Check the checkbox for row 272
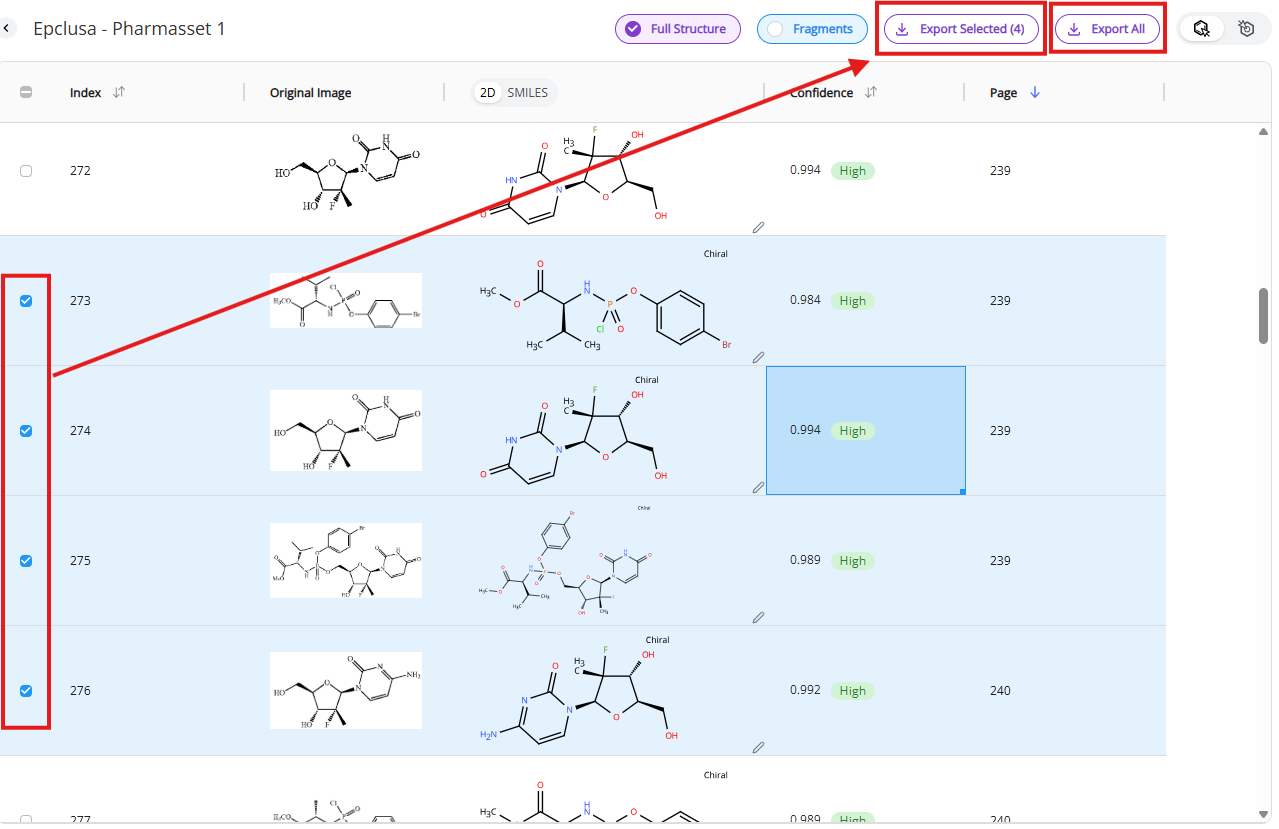The height and width of the screenshot is (829, 1279). click(26, 171)
